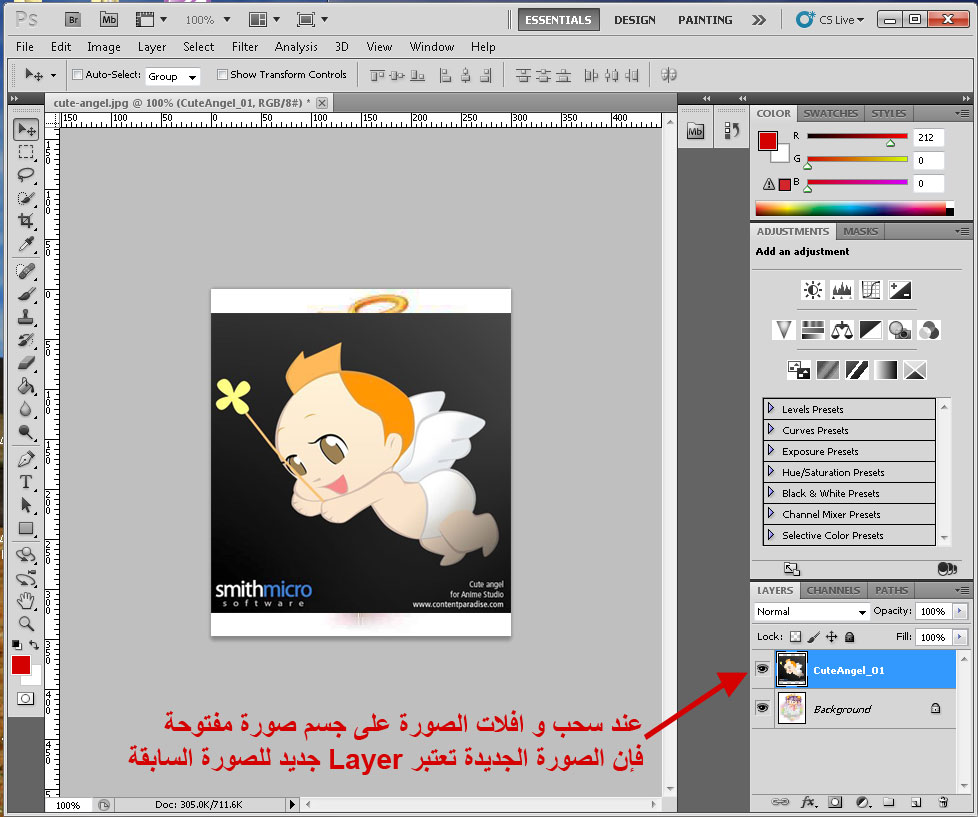Select the Move tool in the toolbox

(x=26, y=129)
